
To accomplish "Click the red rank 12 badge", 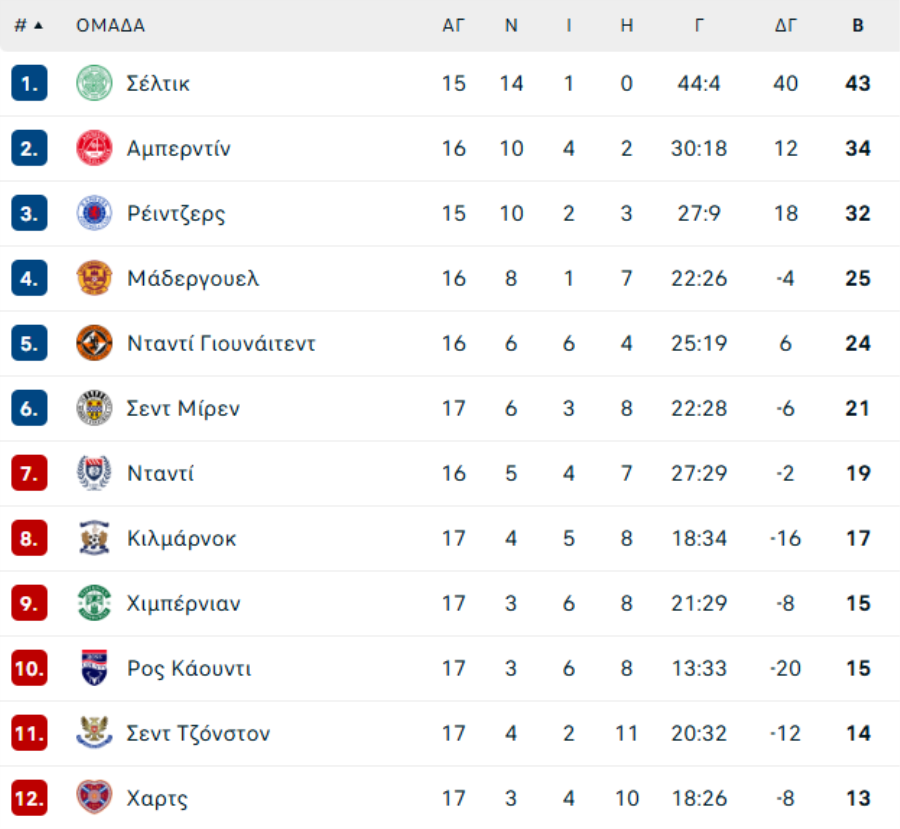I will click(29, 797).
